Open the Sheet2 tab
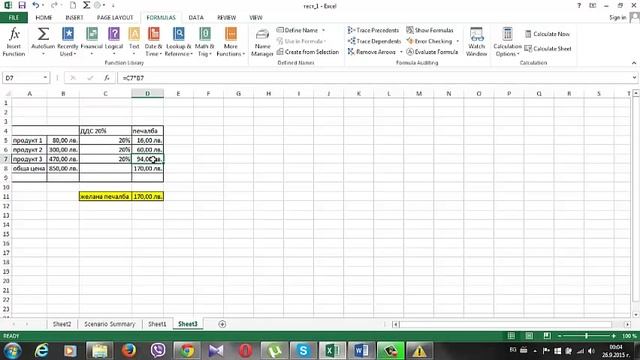 62,324
